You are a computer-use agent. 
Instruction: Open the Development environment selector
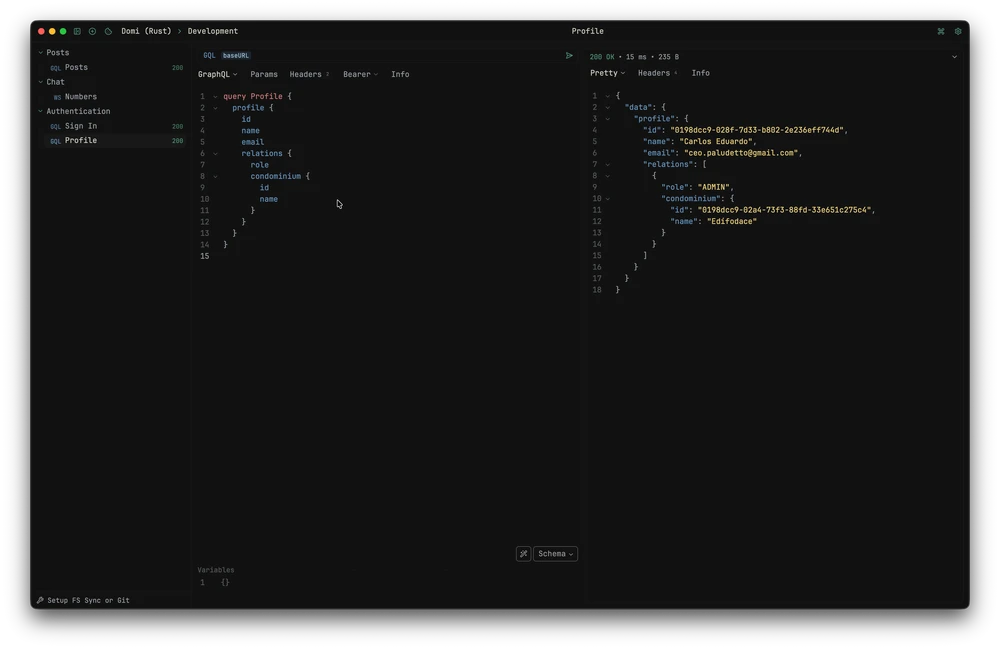tap(212, 31)
